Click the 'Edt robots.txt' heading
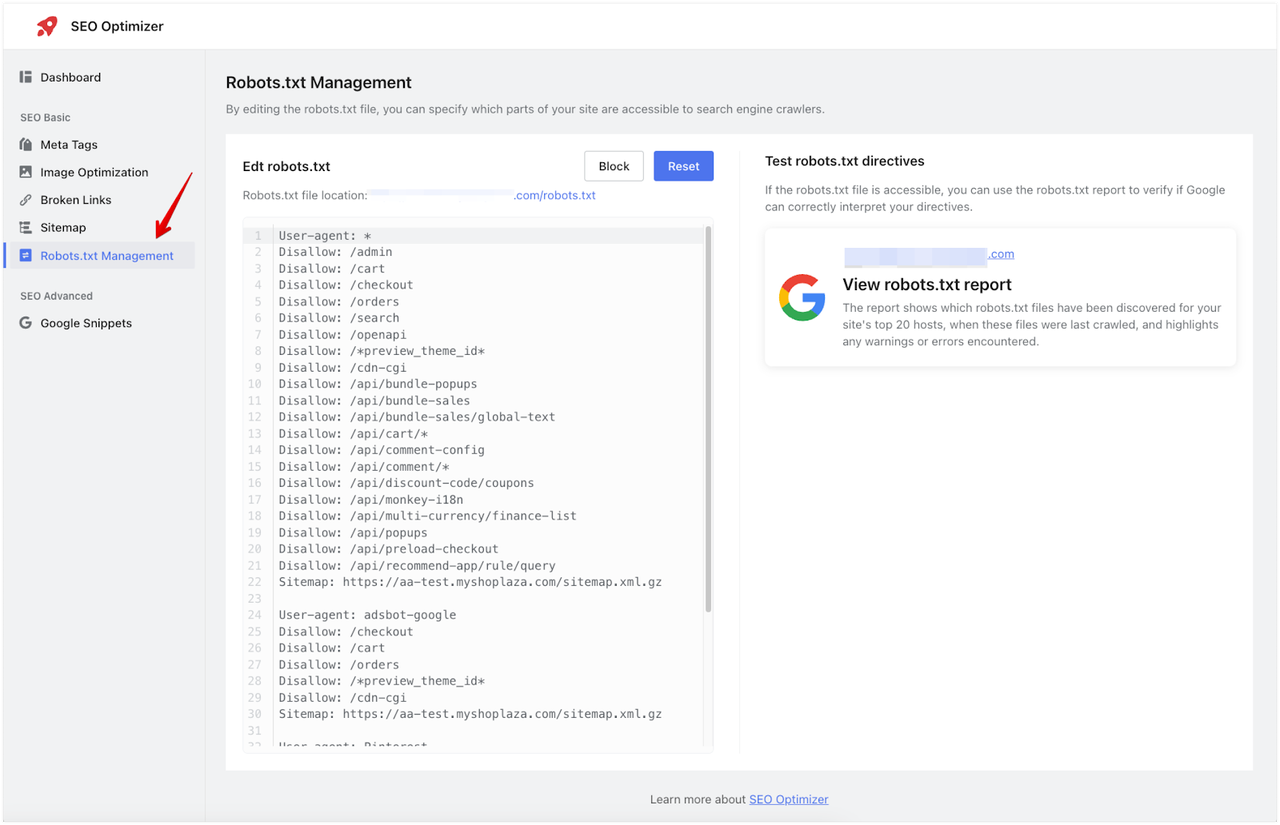The width and height of the screenshot is (1280, 825). pos(286,166)
